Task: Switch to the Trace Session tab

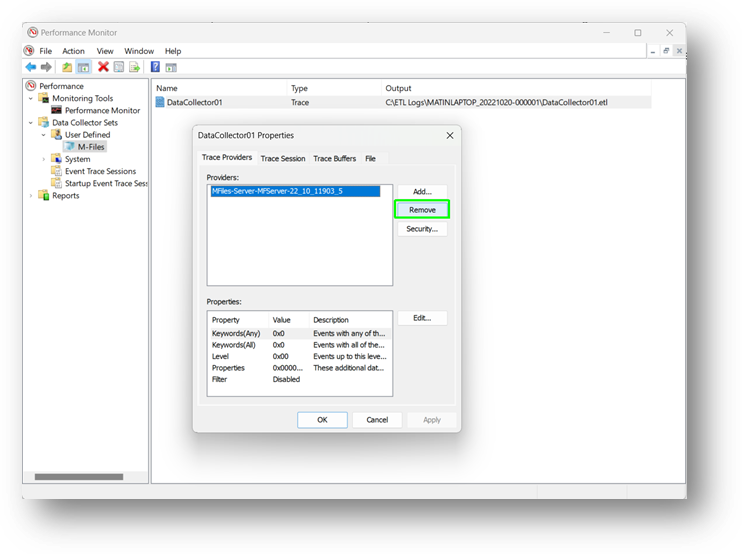Action: 283,158
